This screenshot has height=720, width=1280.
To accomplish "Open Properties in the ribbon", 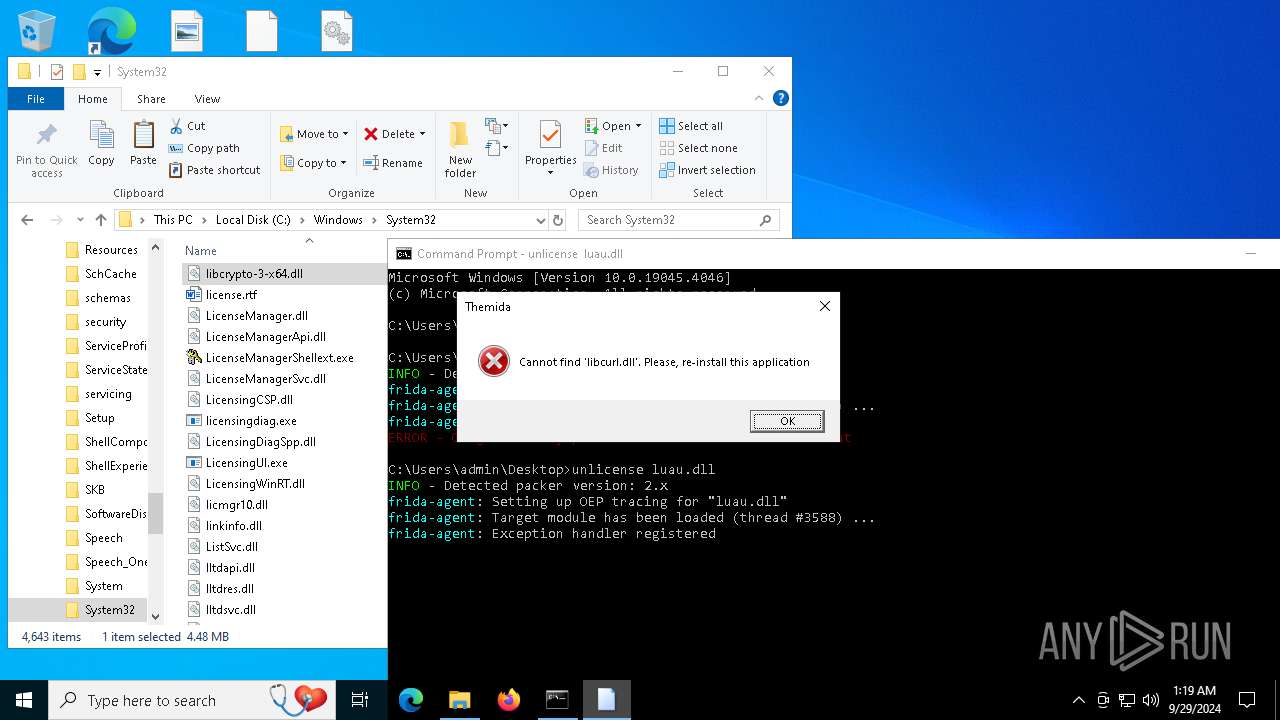I will coord(550,148).
